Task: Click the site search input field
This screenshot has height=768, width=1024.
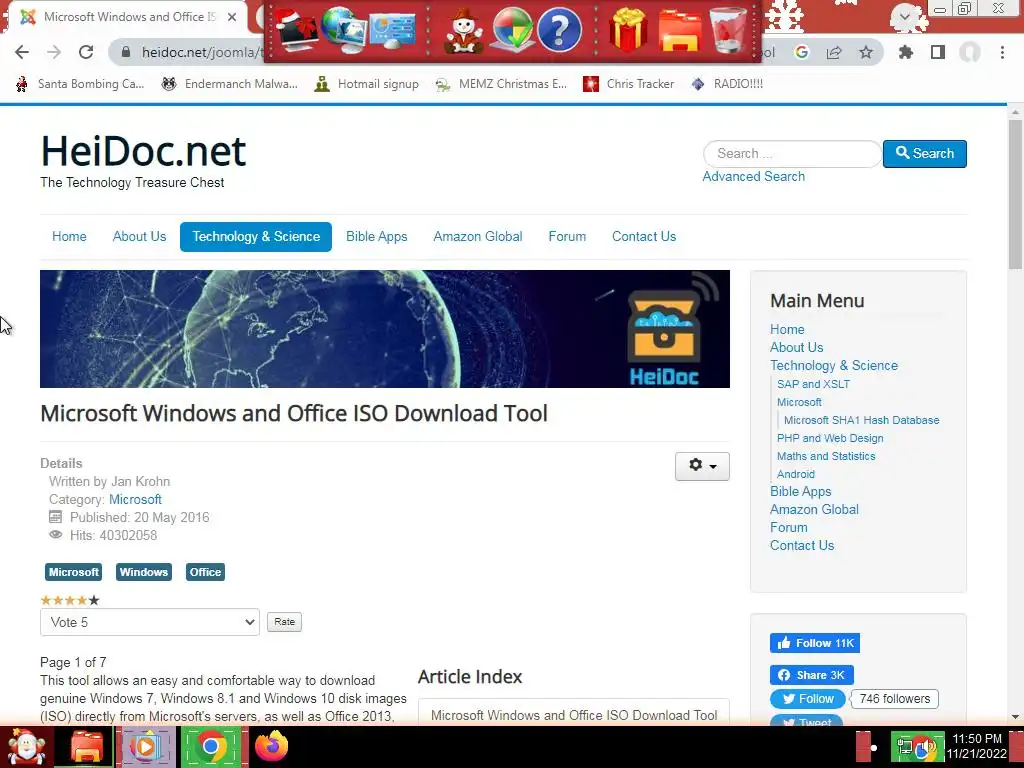Action: pyautogui.click(x=792, y=153)
